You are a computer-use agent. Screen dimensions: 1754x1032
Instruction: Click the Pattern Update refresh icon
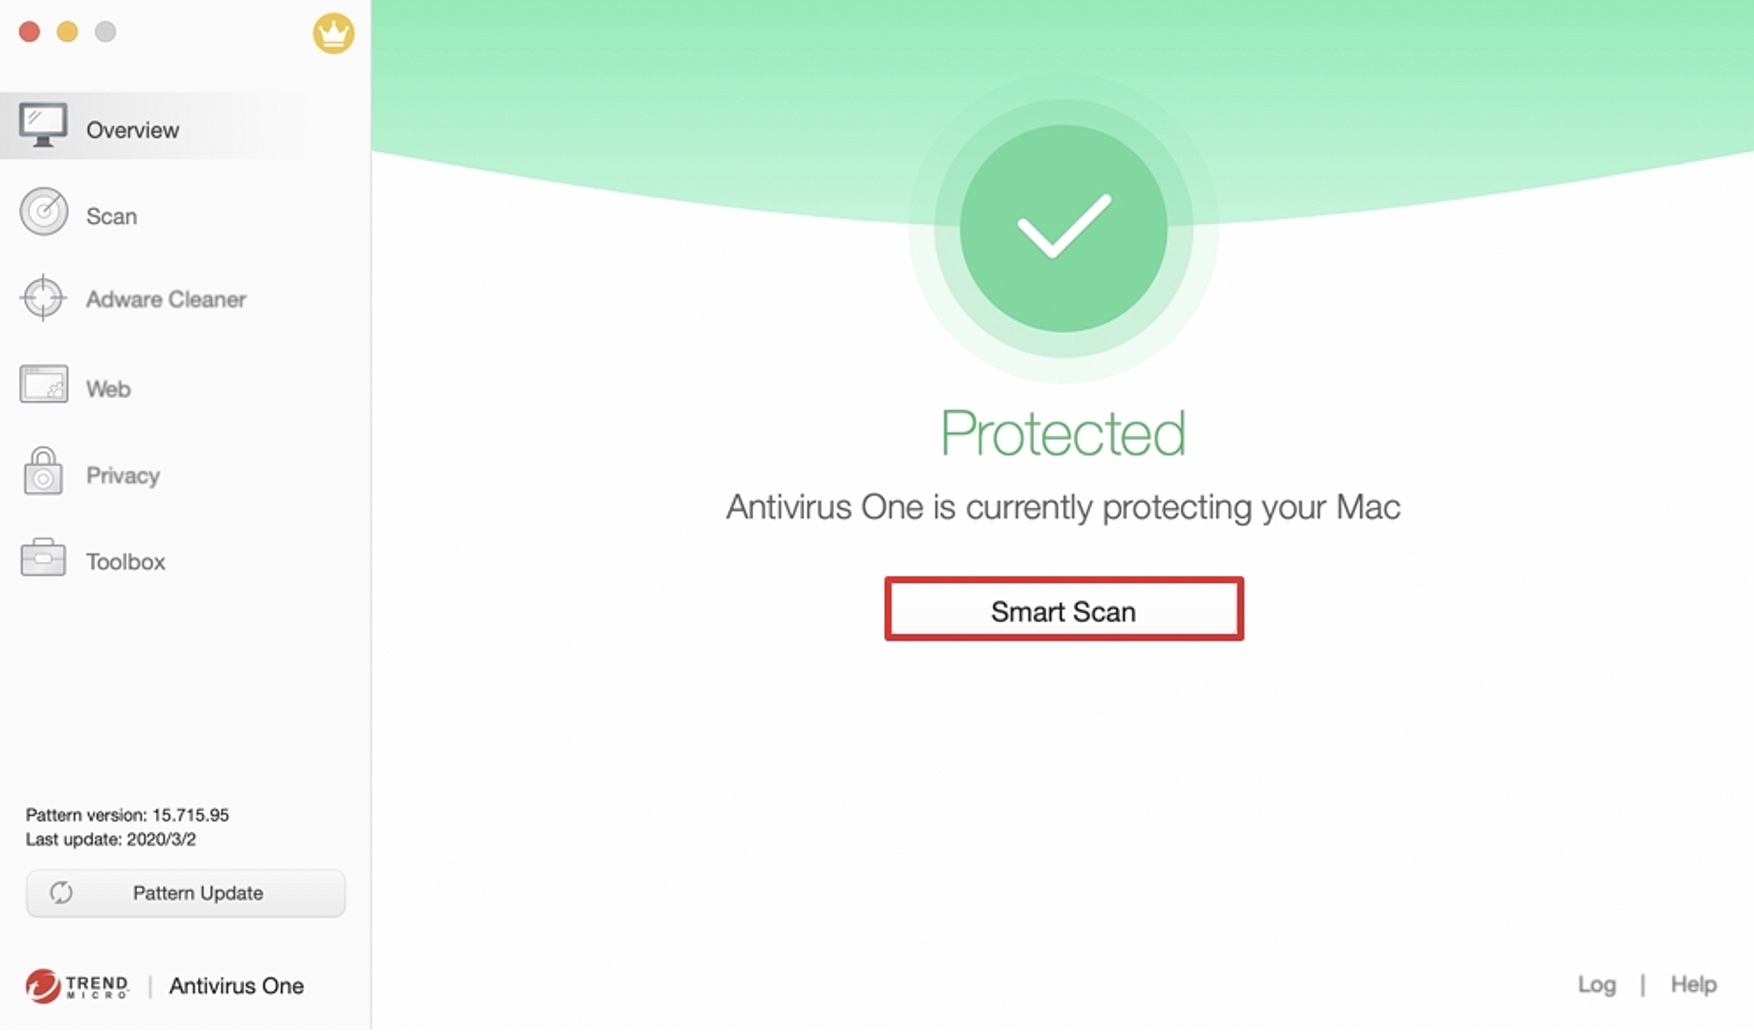tap(63, 893)
